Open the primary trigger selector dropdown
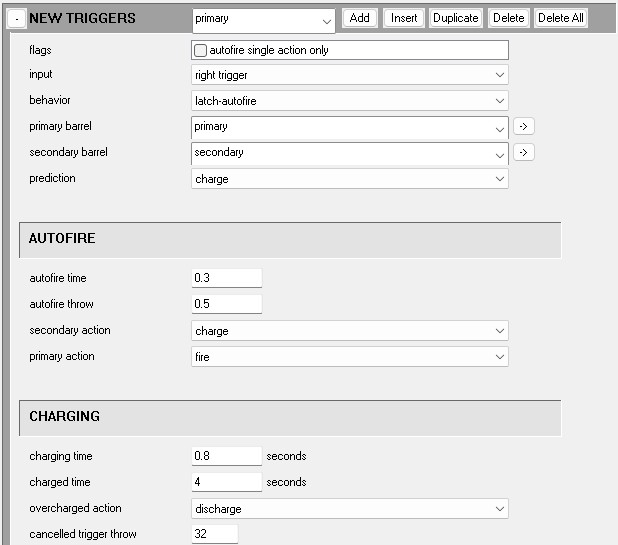The image size is (618, 545). click(x=263, y=19)
